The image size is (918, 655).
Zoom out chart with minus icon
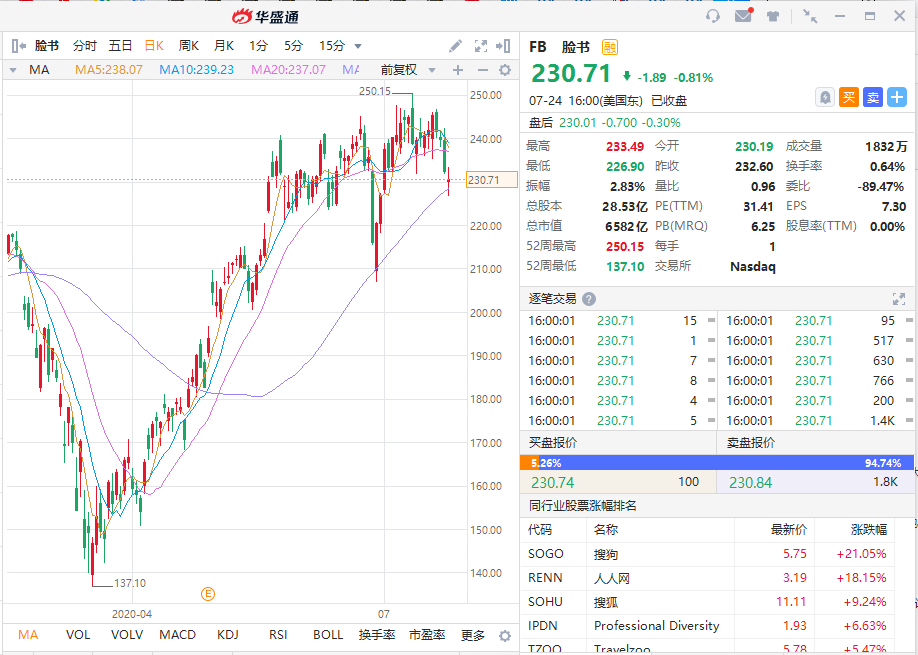(x=482, y=70)
